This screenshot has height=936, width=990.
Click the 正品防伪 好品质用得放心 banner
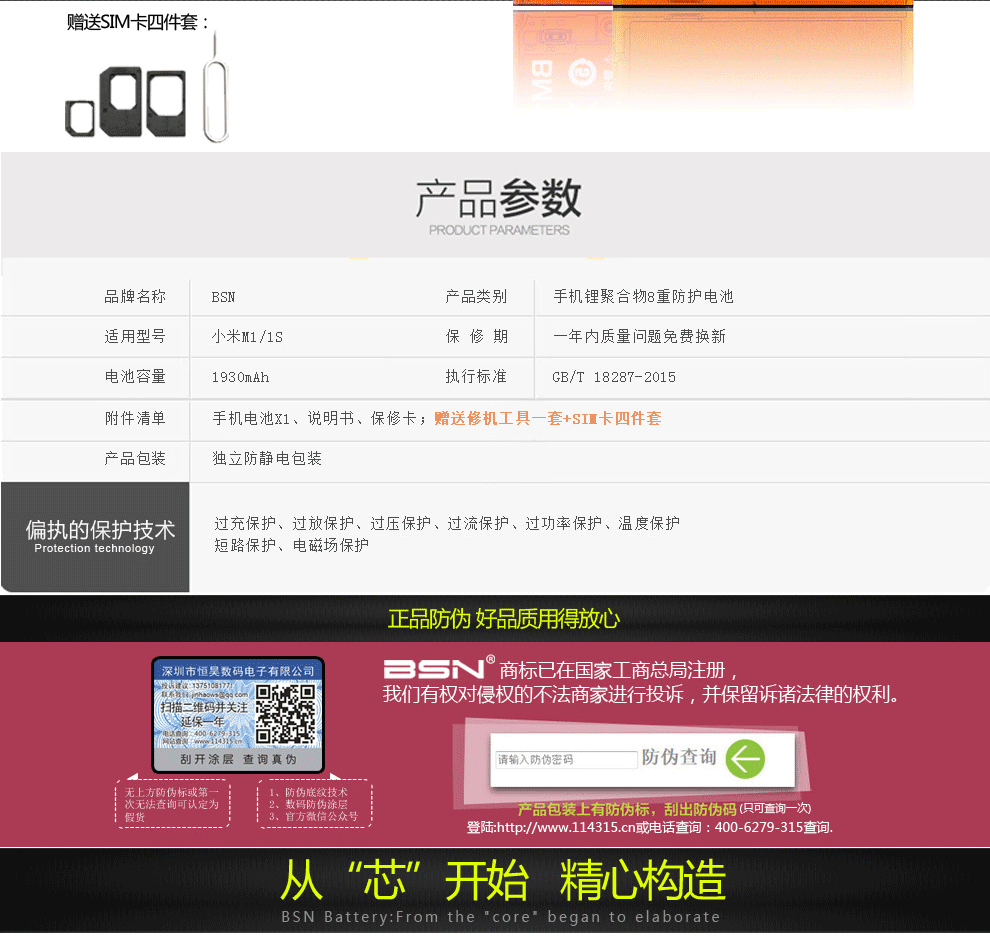[x=503, y=619]
